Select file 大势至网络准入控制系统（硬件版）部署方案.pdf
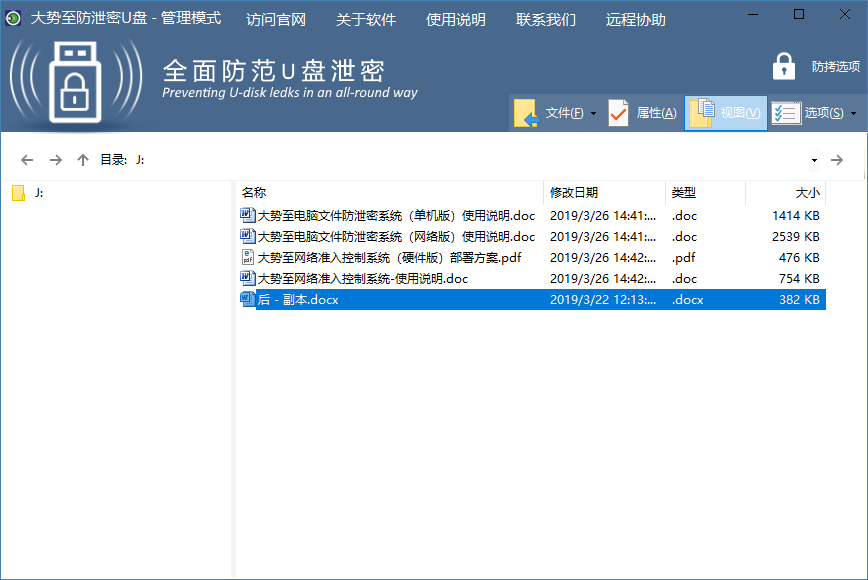868x580 pixels. coord(389,257)
